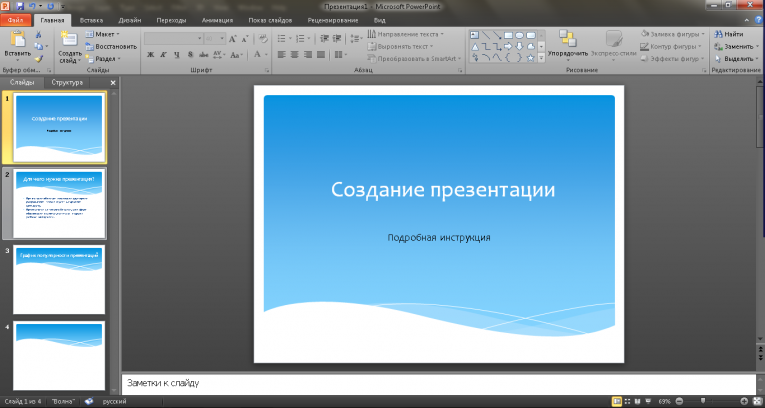Toggle bold Ж formatting
Viewport: 765px width, 408px height.
click(x=151, y=55)
